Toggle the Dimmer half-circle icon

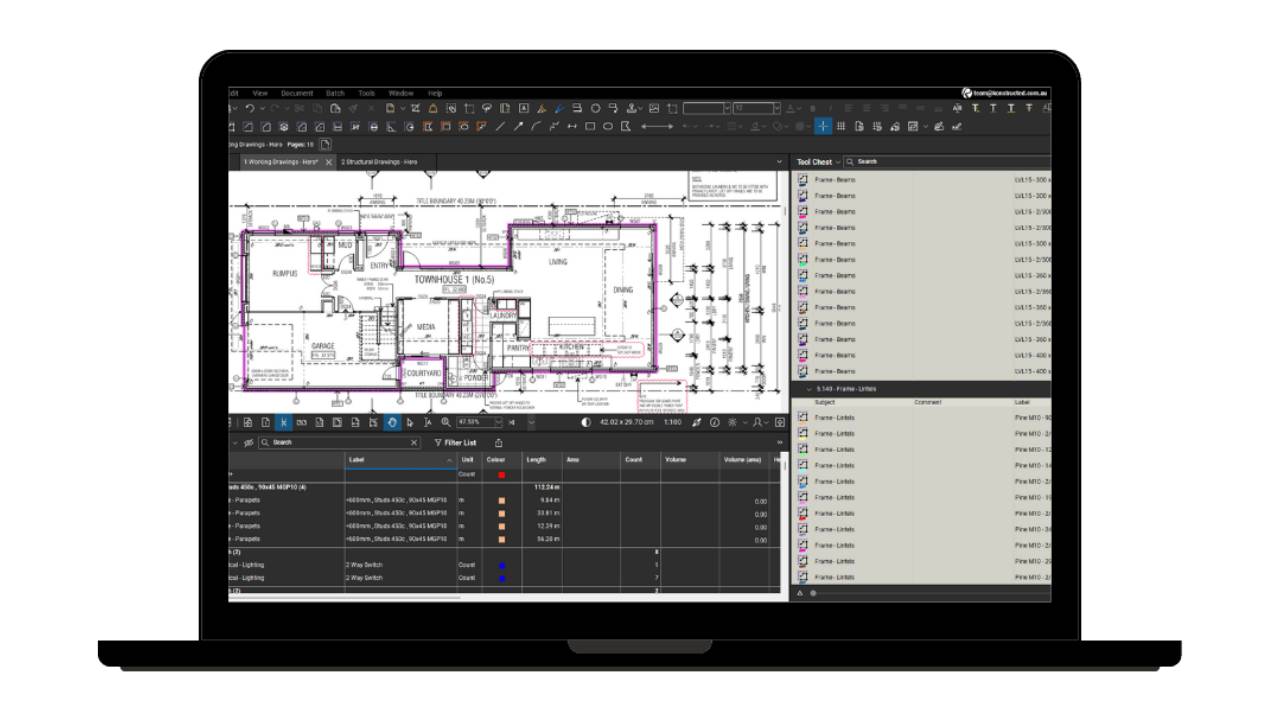(x=586, y=422)
